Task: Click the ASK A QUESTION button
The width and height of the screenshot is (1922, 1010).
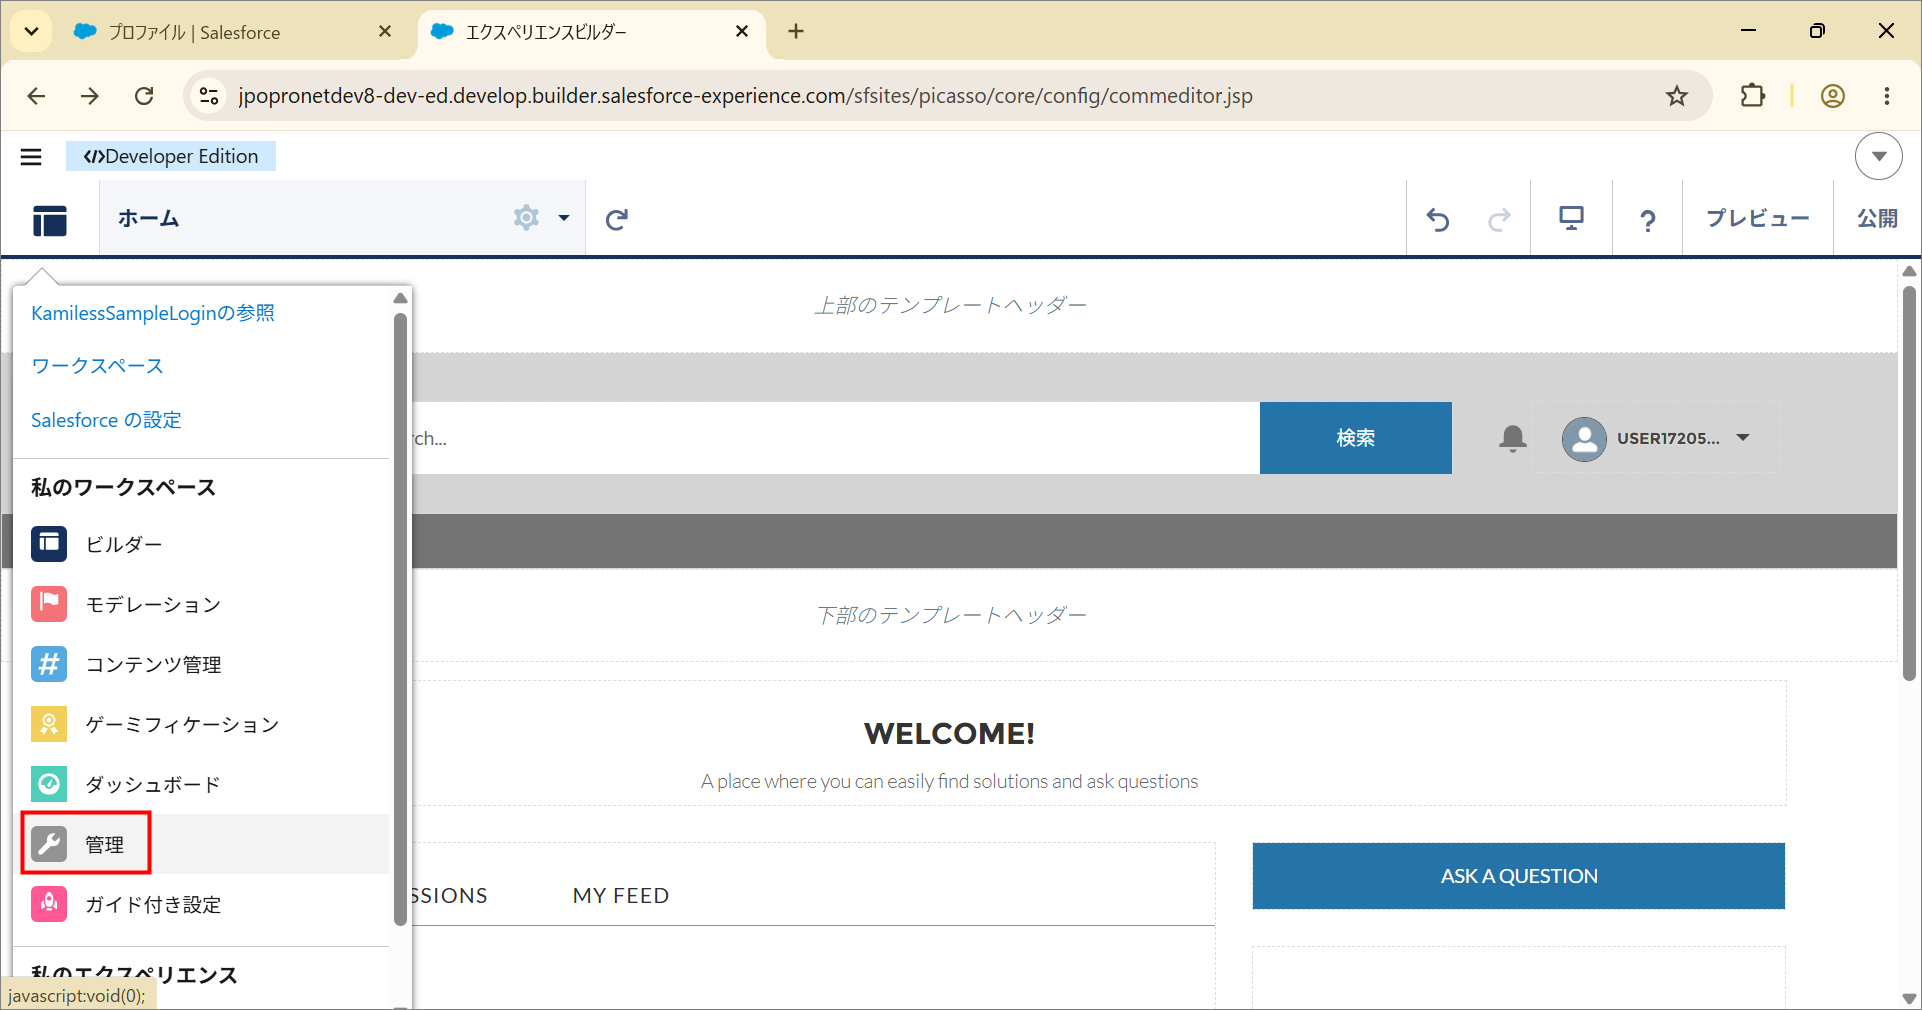Action: [x=1519, y=876]
